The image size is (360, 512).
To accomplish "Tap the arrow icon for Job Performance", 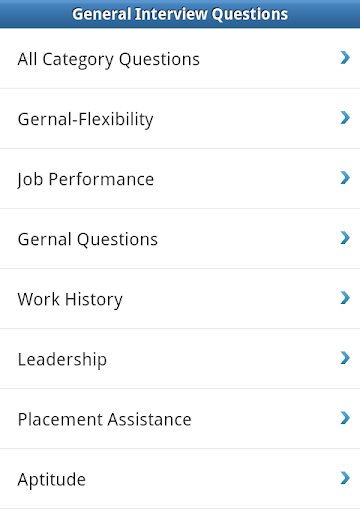I will point(345,178).
